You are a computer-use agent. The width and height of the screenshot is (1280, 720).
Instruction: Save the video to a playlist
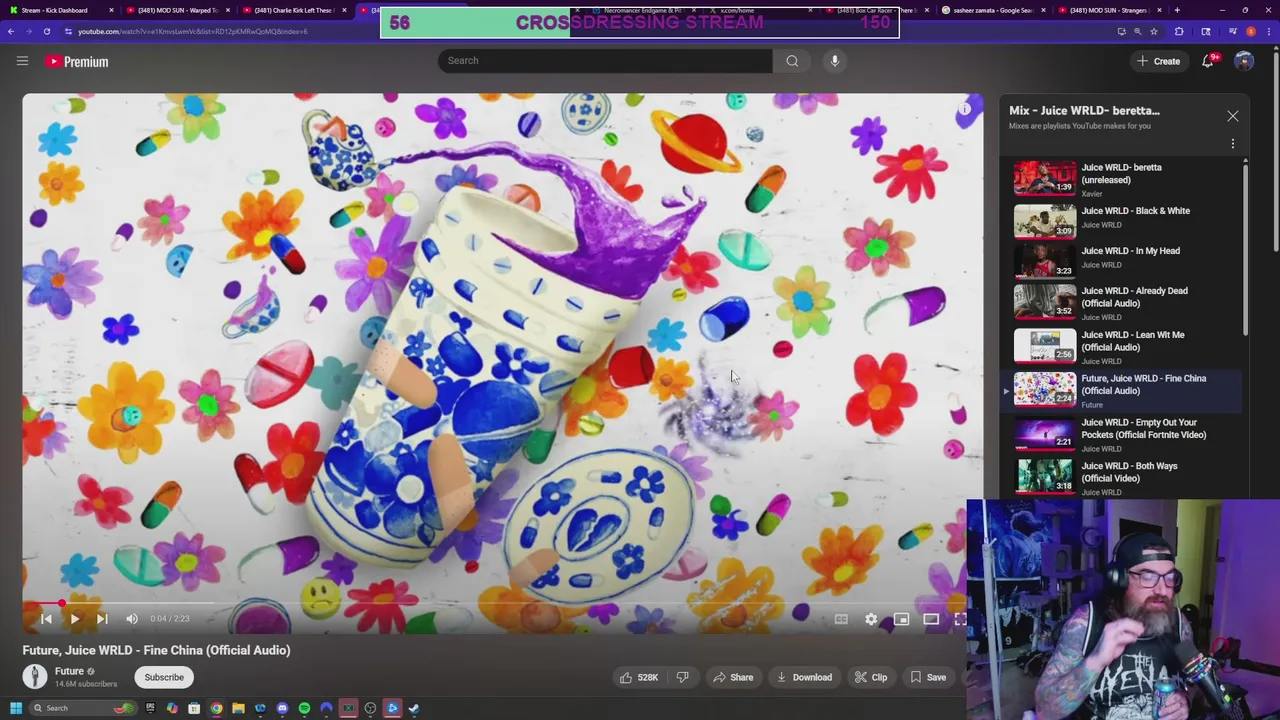click(x=928, y=677)
